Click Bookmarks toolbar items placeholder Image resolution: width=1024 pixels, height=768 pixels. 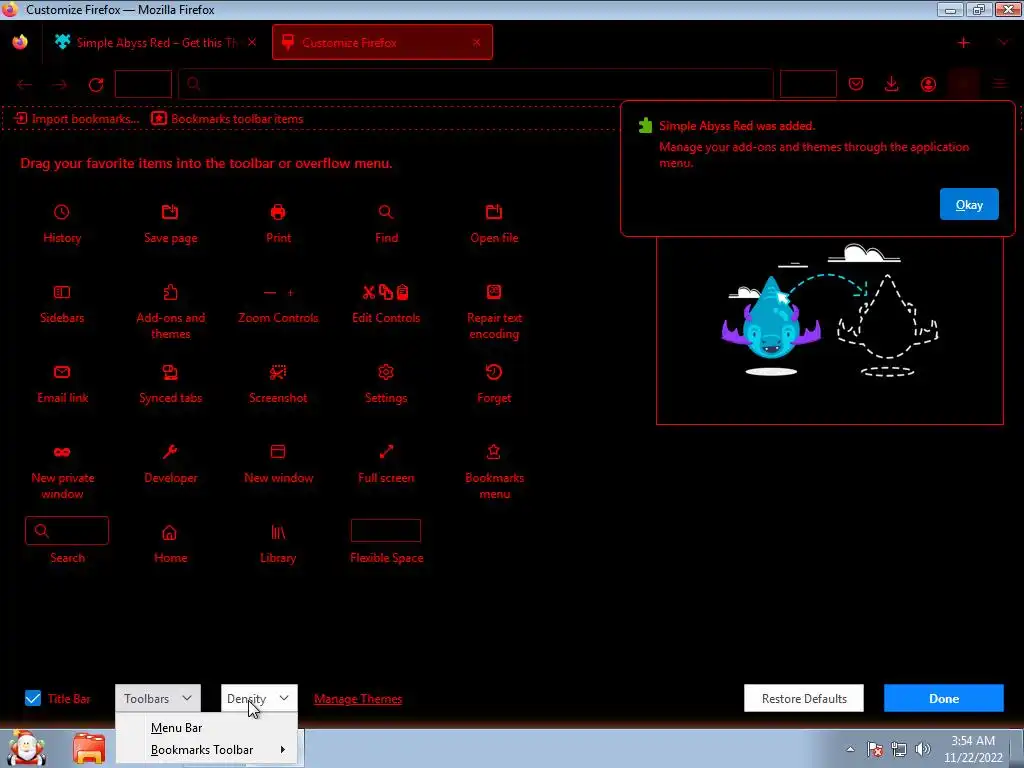click(x=227, y=118)
